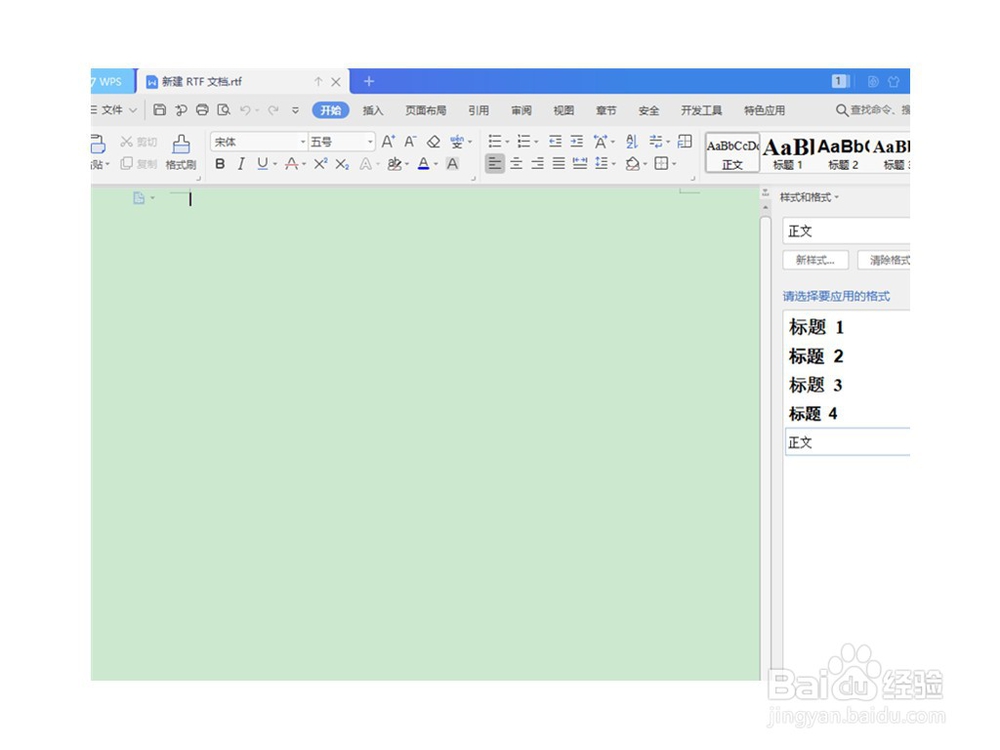This screenshot has height=750, width=1000.
Task: Switch to the 插入 ribbon tab
Action: [x=373, y=110]
